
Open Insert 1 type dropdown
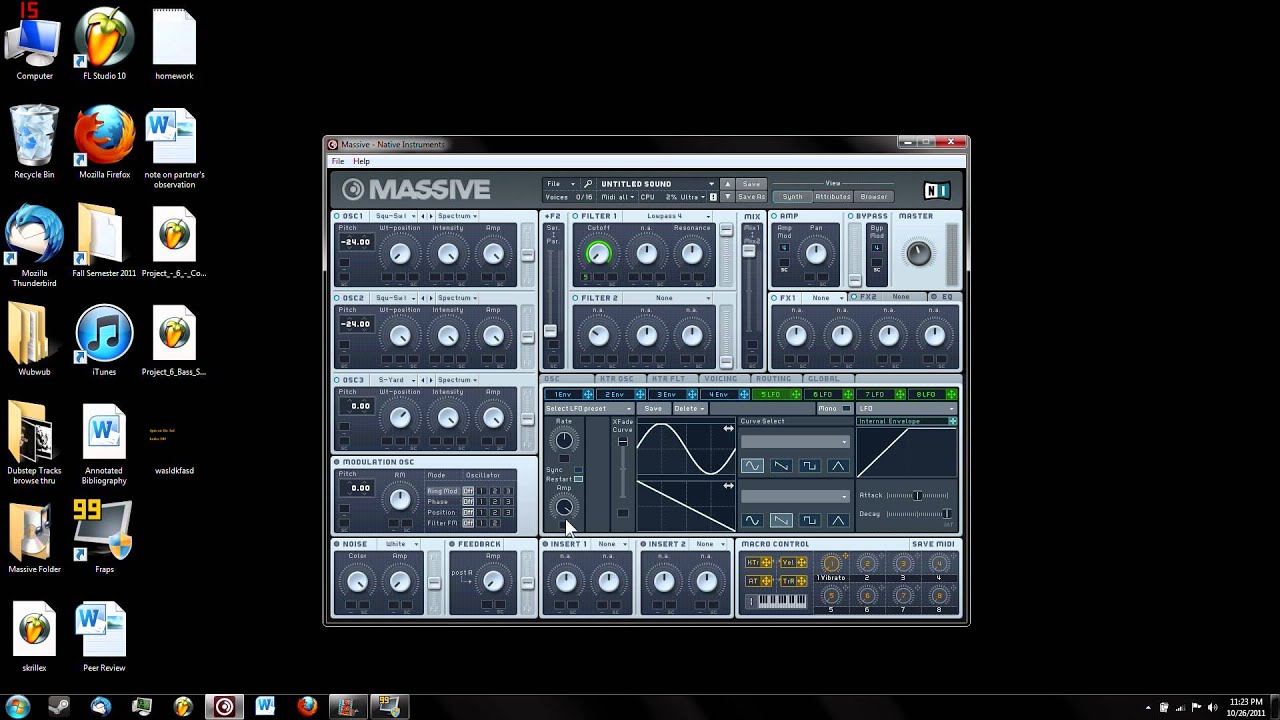(x=612, y=544)
